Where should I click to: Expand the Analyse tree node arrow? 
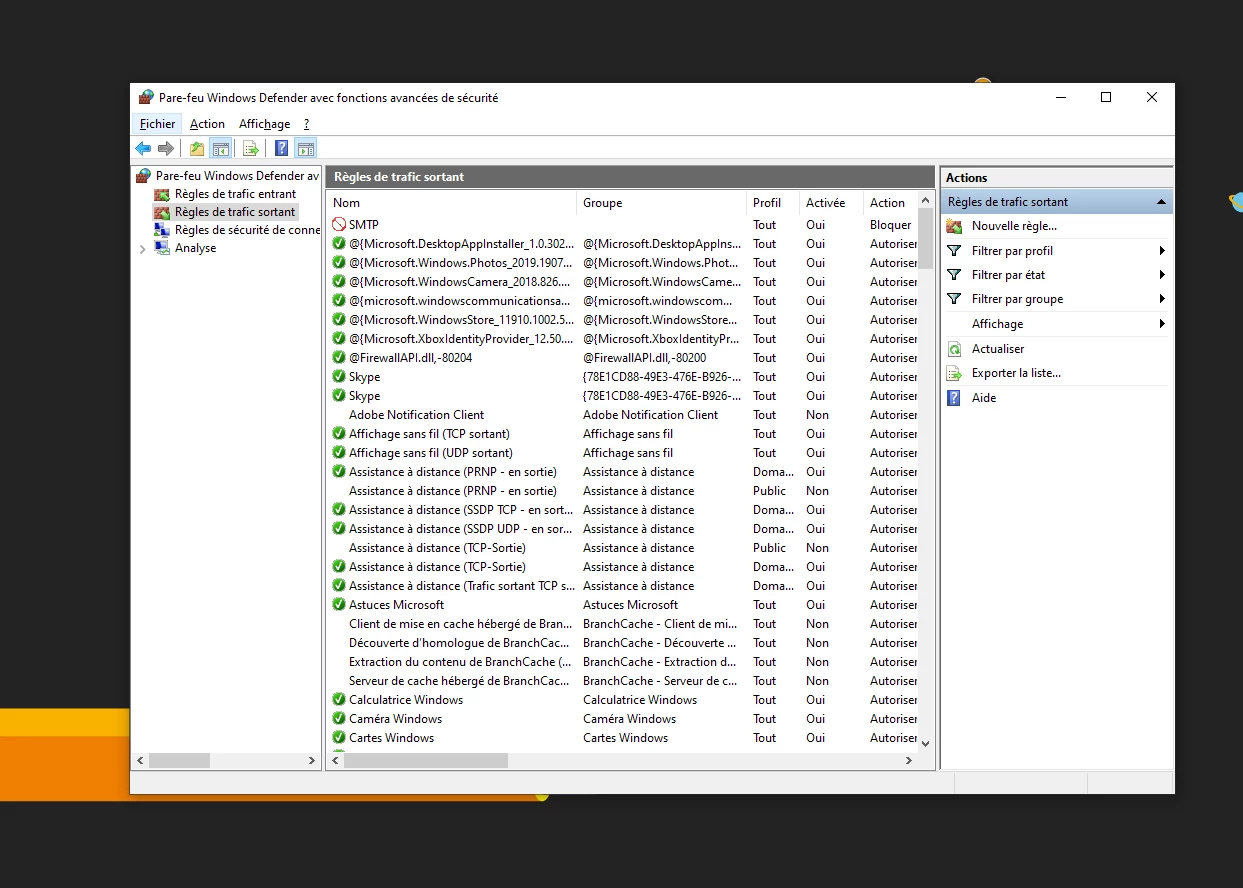coord(142,248)
